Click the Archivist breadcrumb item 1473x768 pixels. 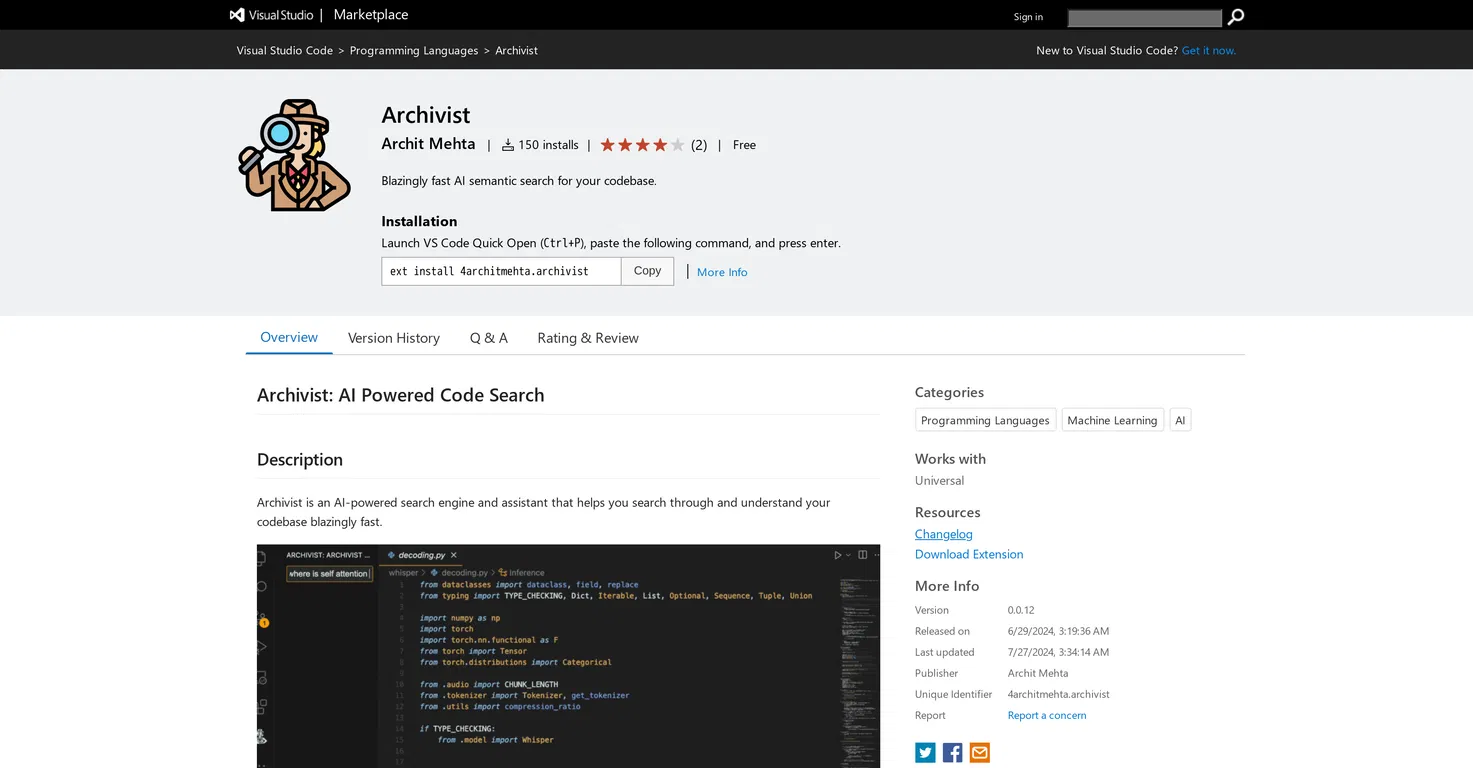click(x=516, y=50)
